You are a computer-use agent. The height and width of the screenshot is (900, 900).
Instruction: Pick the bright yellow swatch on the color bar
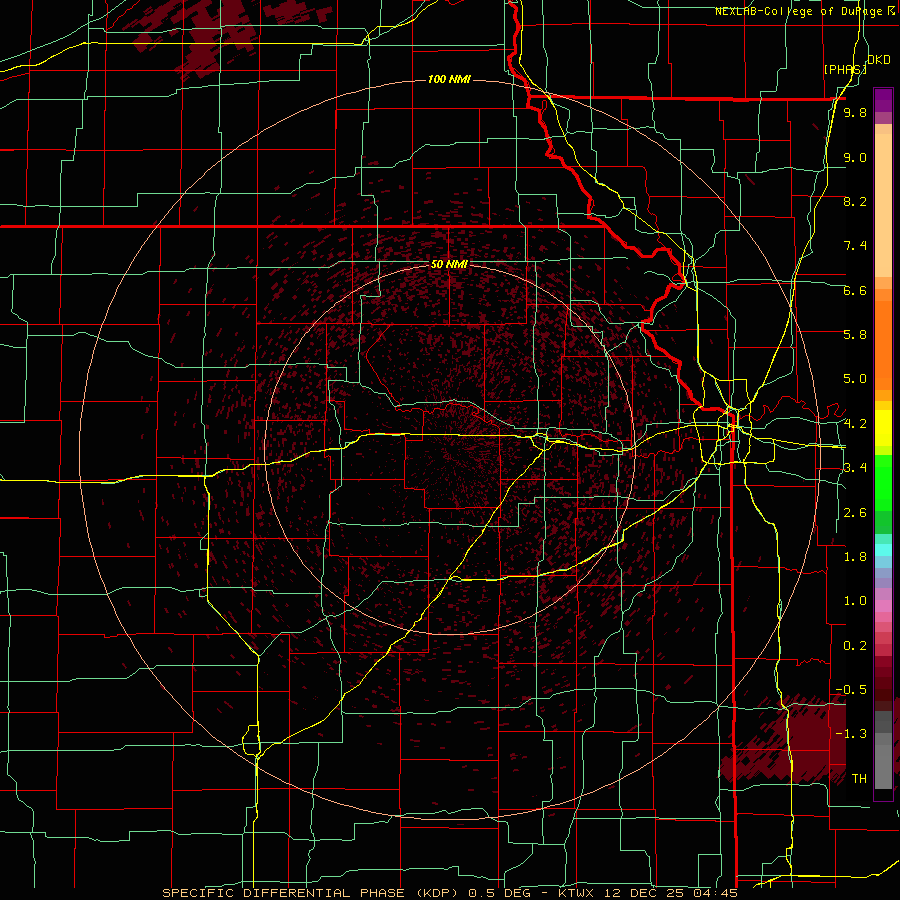[883, 428]
